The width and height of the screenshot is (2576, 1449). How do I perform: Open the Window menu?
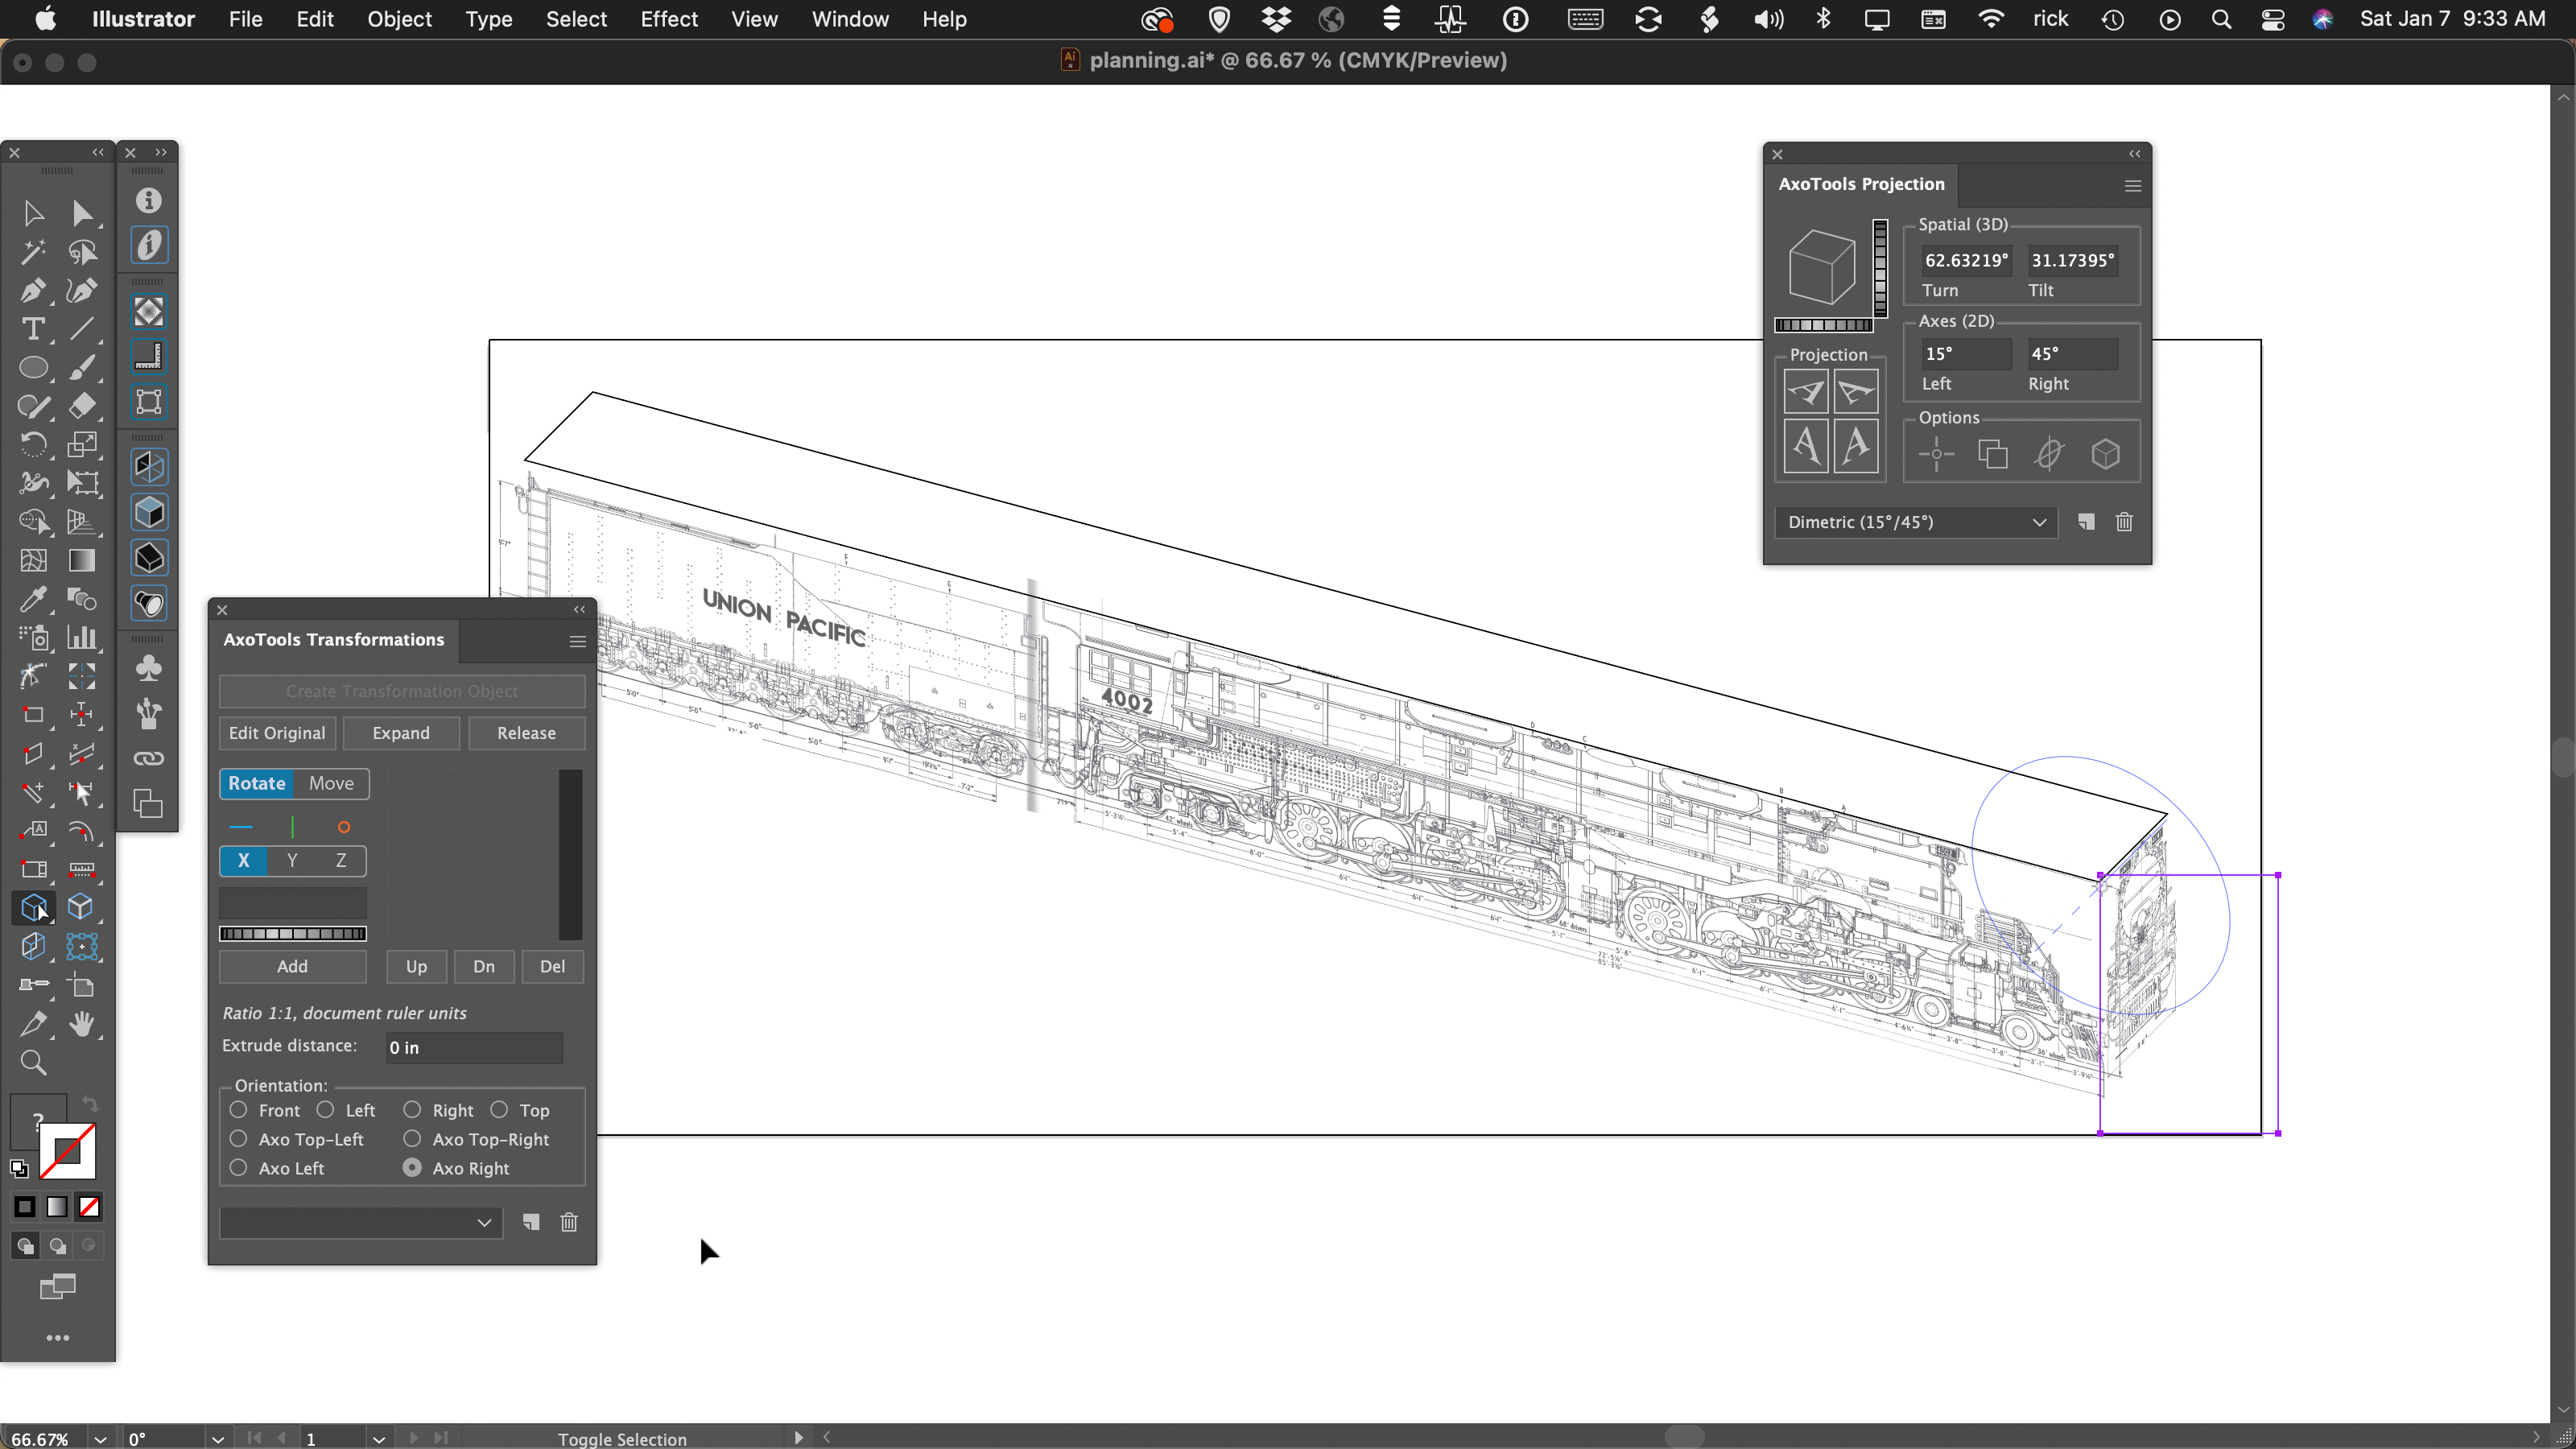tap(850, 19)
